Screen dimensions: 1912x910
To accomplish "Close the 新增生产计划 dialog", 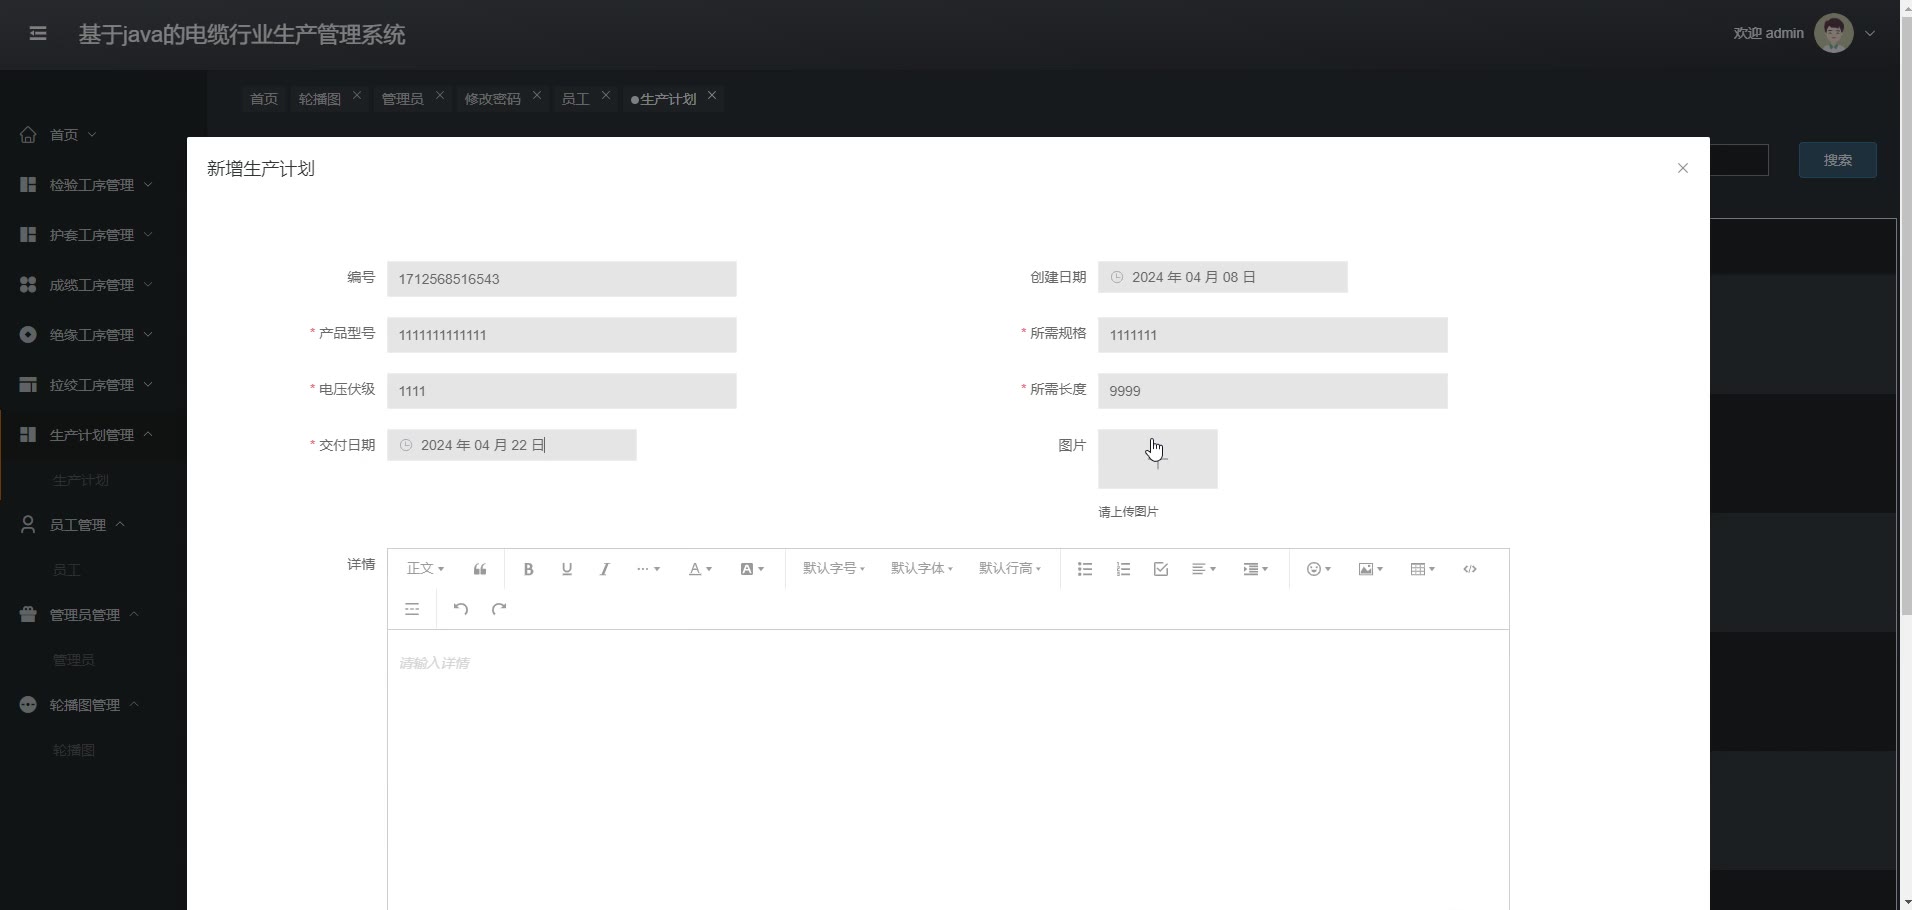I will (x=1683, y=168).
